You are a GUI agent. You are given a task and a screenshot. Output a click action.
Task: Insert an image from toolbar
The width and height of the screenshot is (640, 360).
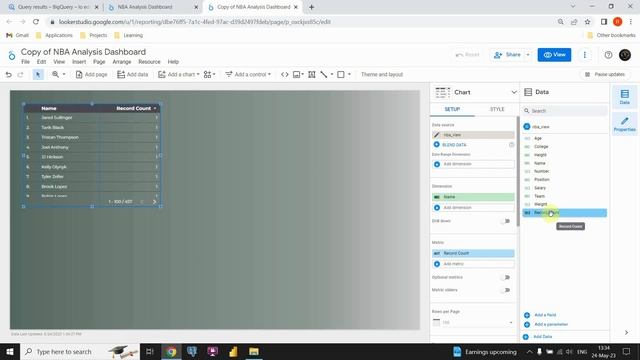[x=298, y=74]
